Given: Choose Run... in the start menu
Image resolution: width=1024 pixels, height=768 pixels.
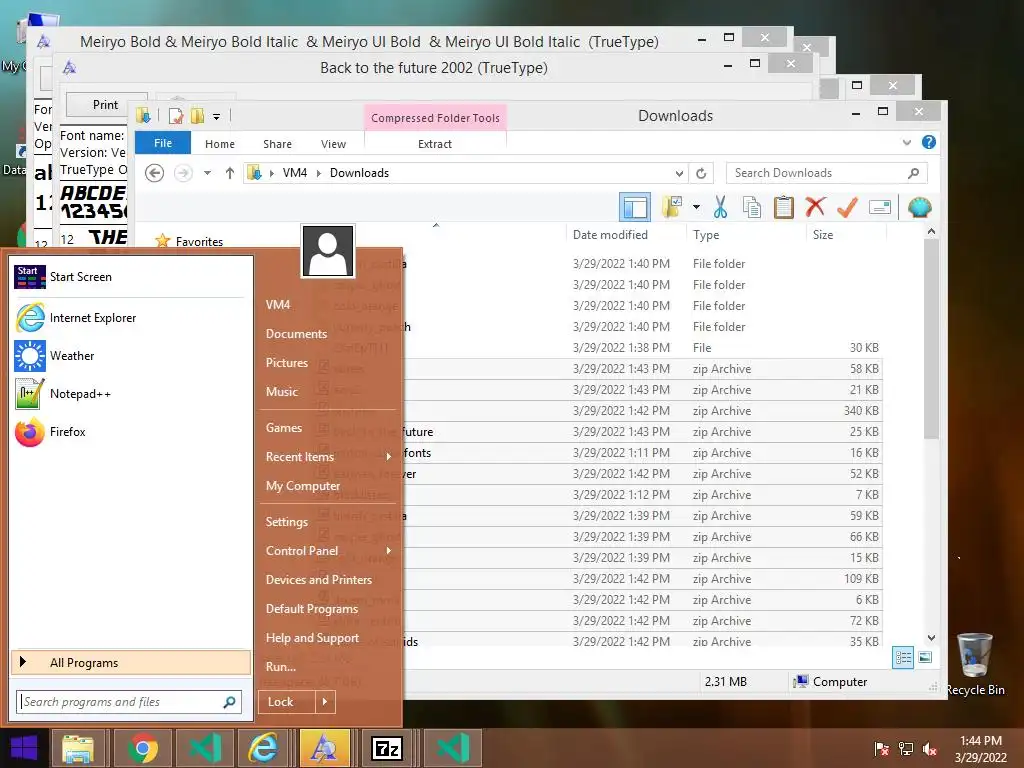Looking at the screenshot, I should (x=281, y=667).
